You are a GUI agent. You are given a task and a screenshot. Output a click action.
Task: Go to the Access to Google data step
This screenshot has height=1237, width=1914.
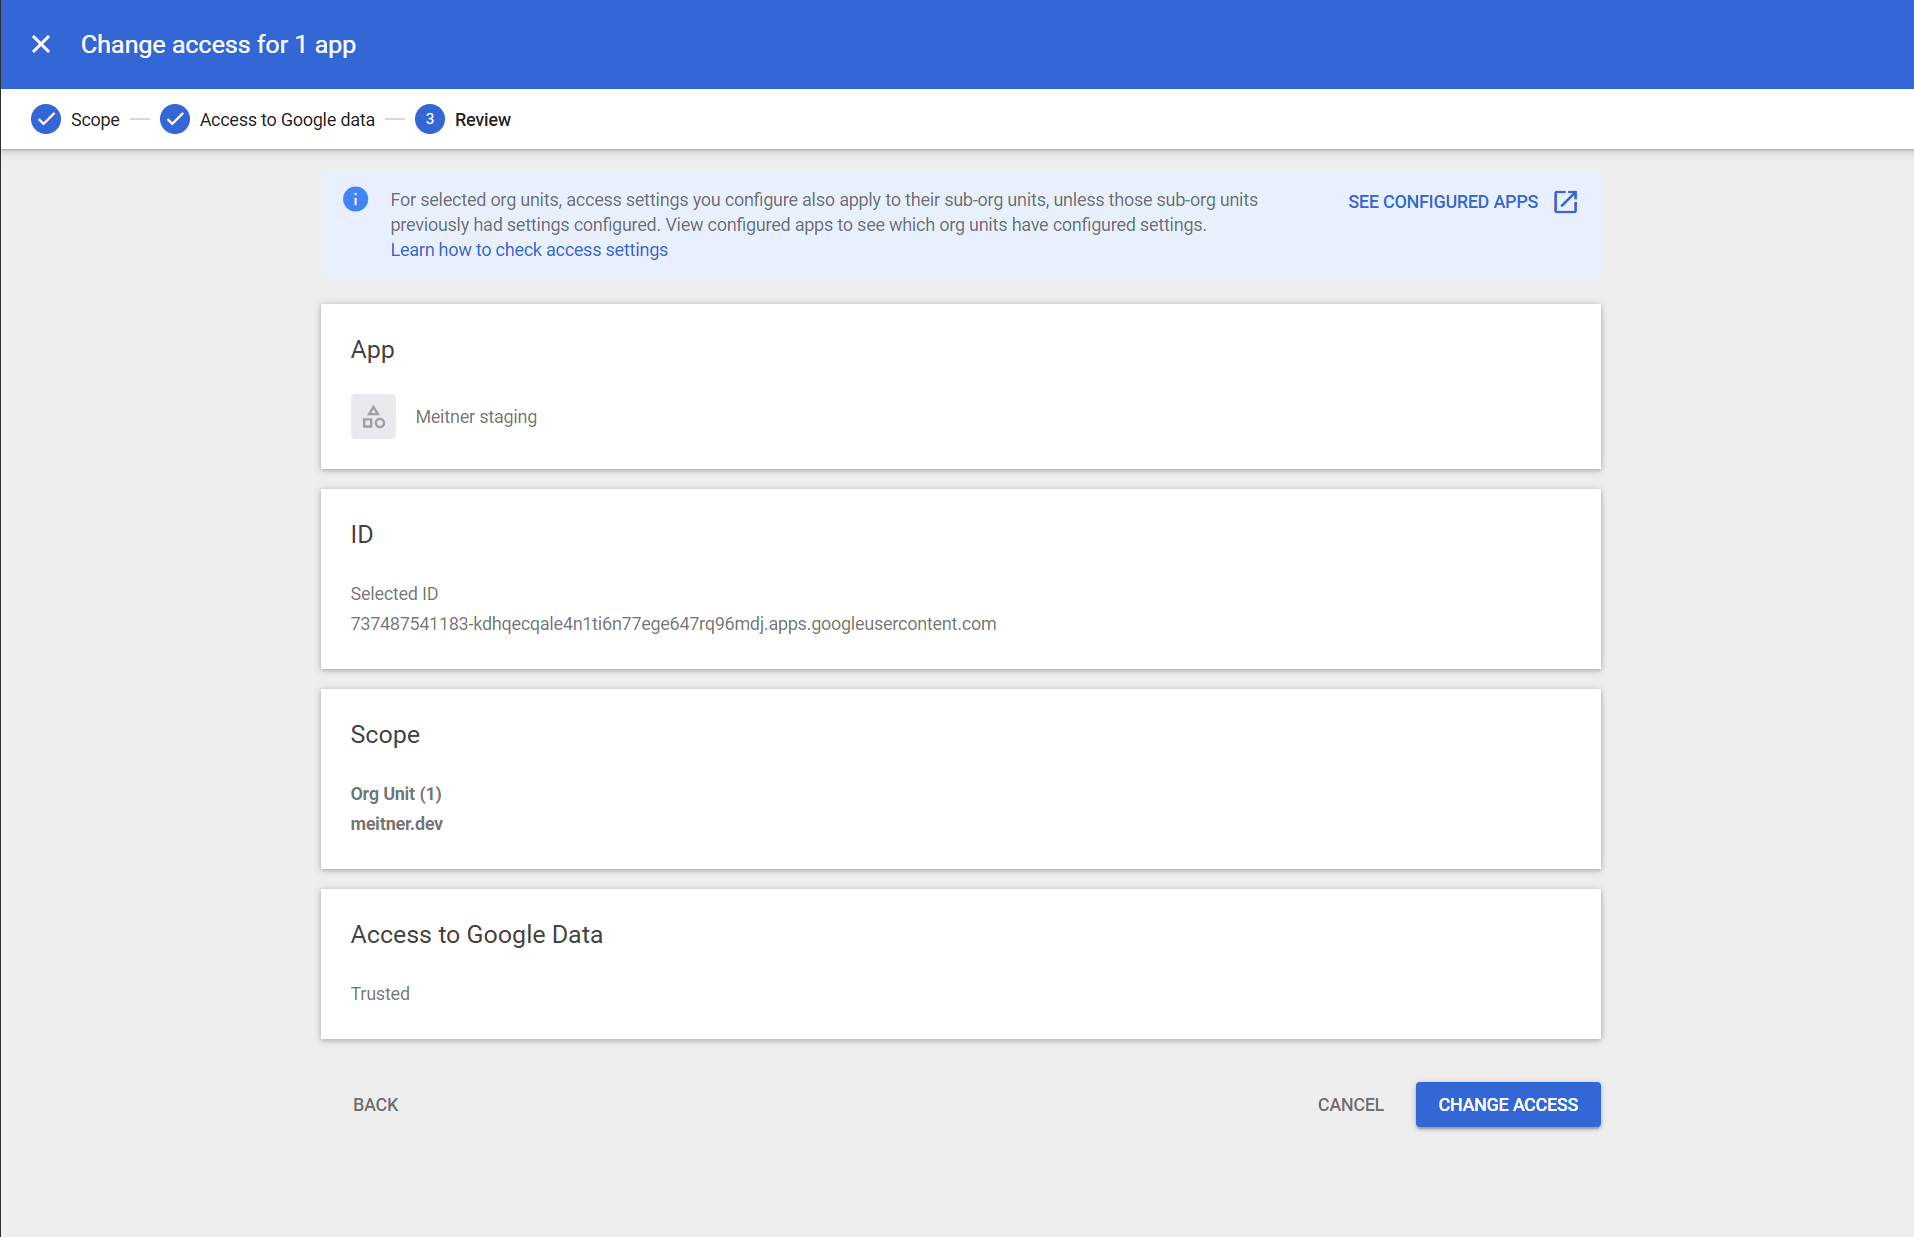tap(287, 120)
